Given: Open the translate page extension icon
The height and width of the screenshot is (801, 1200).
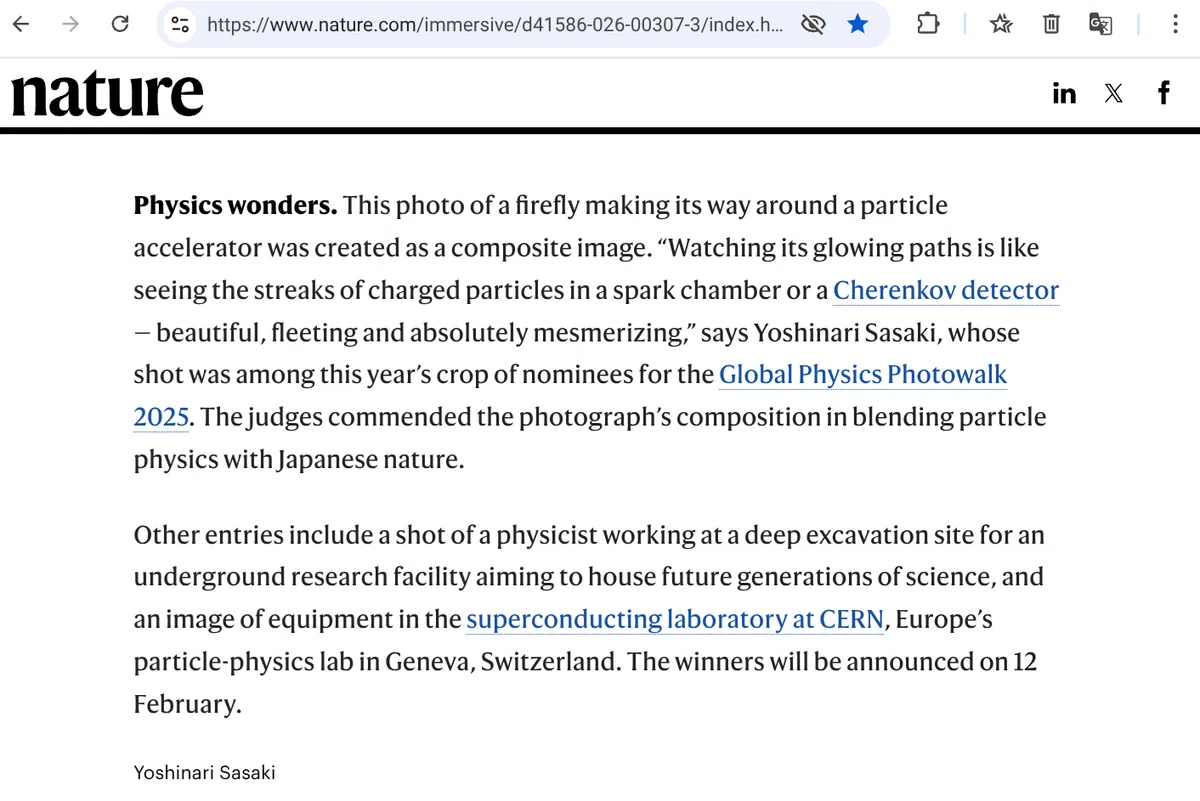Looking at the screenshot, I should pos(1101,24).
